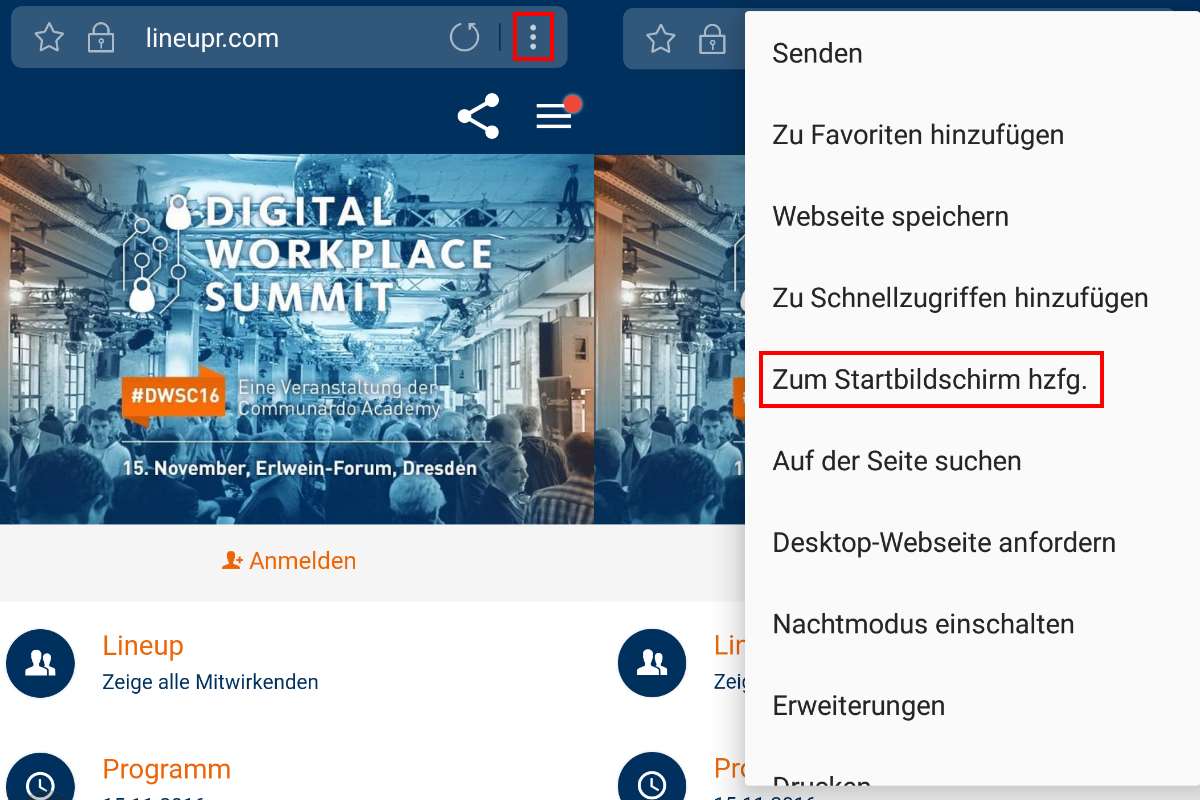
Task: Choose Zum Startbildschirm hzfg. menu entry
Action: (x=931, y=379)
